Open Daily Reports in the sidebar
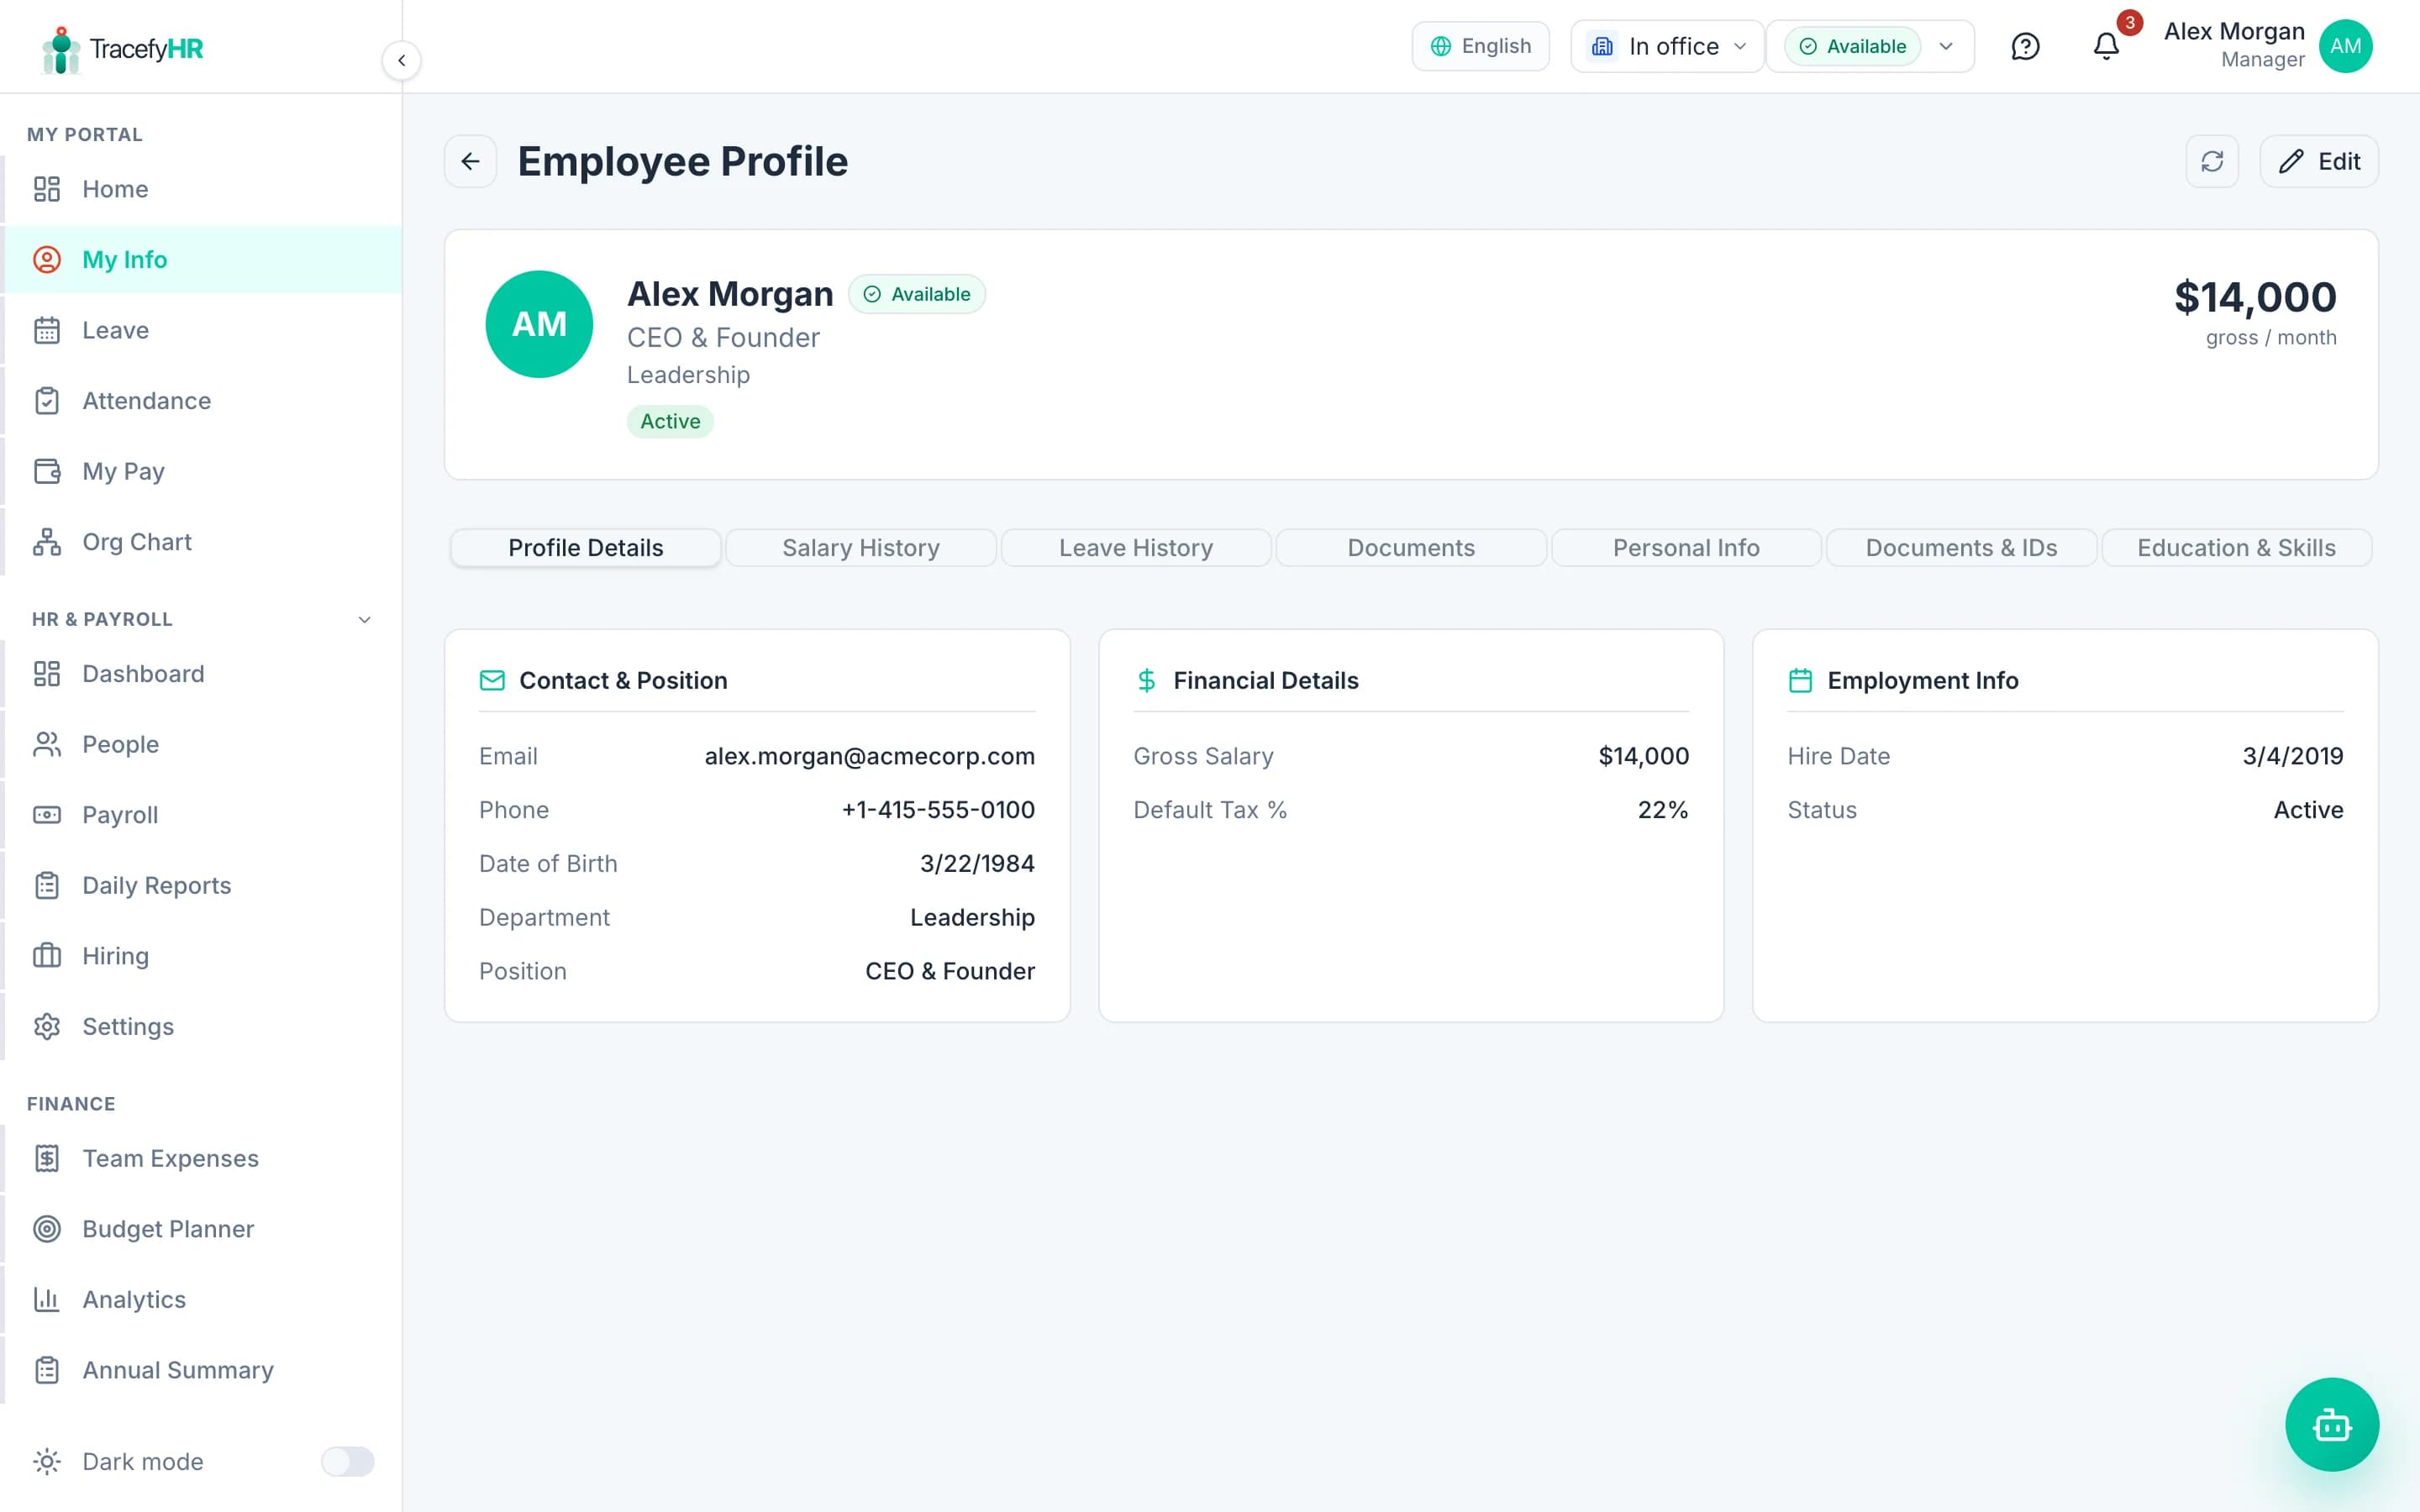The height and width of the screenshot is (1512, 2420). point(202,885)
